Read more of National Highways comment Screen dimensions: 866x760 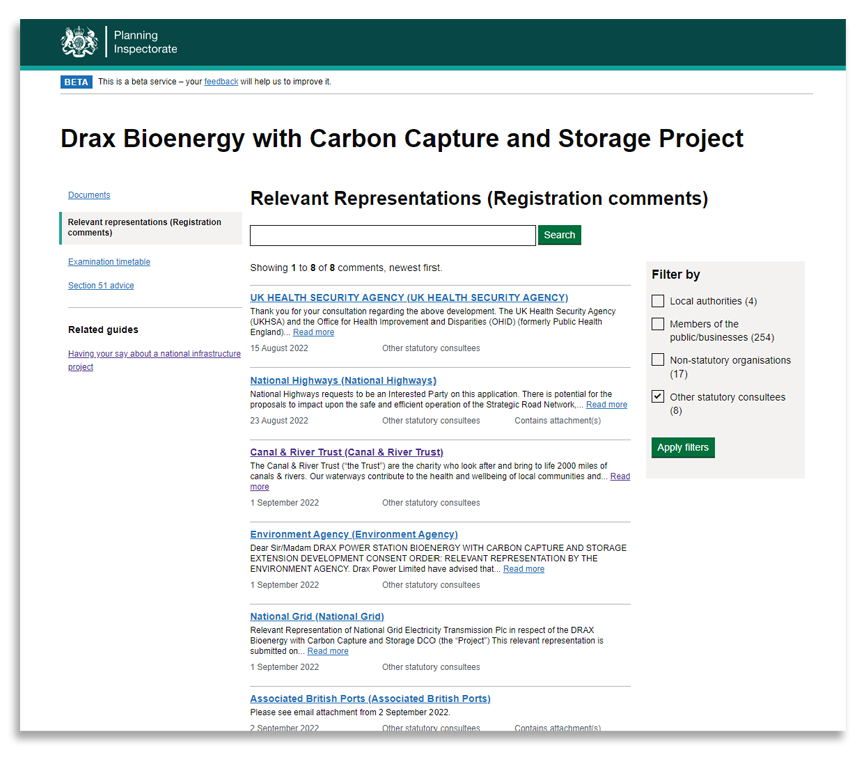point(606,405)
